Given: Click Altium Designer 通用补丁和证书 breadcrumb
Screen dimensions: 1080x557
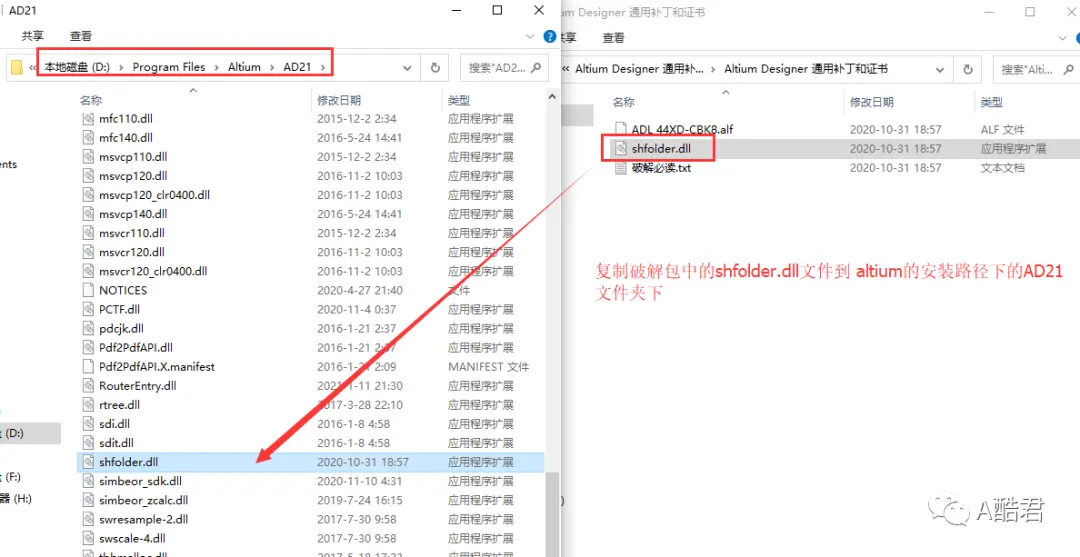Looking at the screenshot, I should [x=806, y=69].
